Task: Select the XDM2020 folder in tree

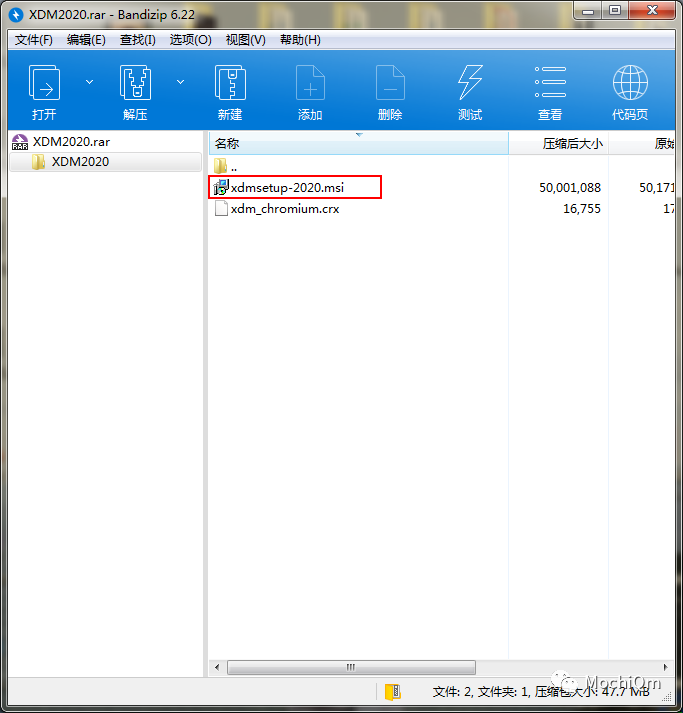Action: pos(80,162)
